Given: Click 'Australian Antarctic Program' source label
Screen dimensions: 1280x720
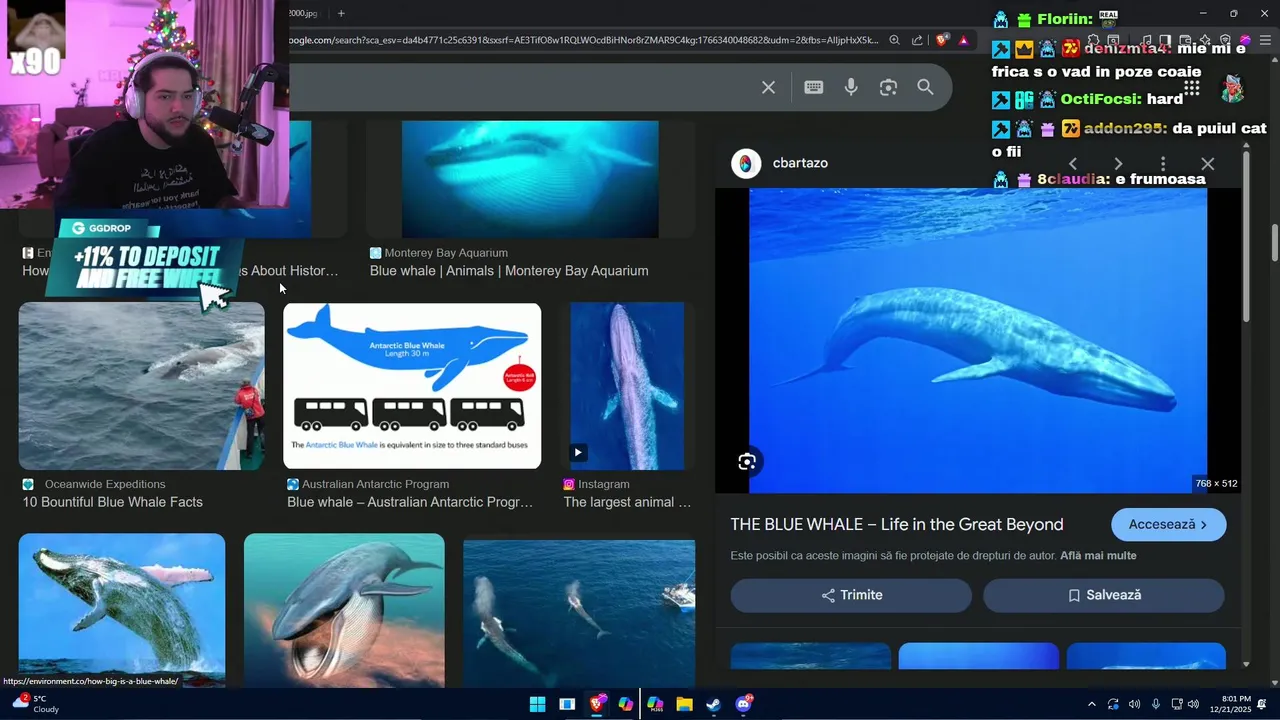Looking at the screenshot, I should tap(375, 484).
